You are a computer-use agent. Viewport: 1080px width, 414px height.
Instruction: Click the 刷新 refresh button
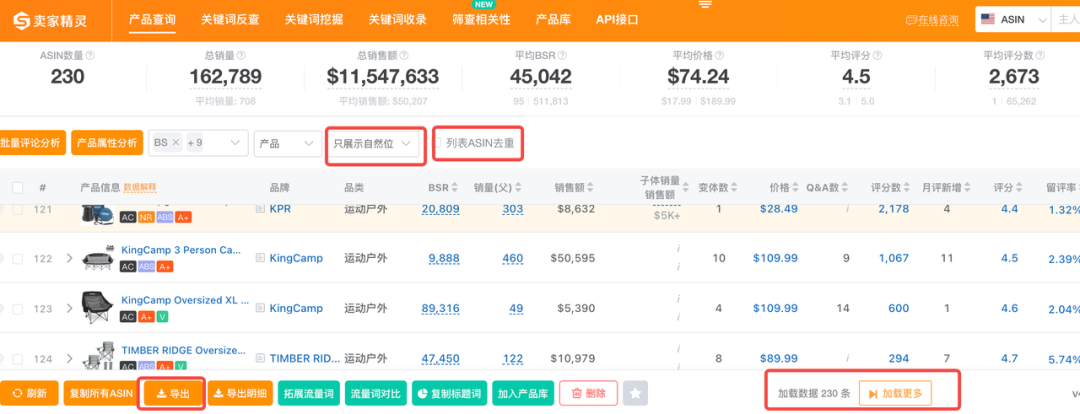[30, 393]
